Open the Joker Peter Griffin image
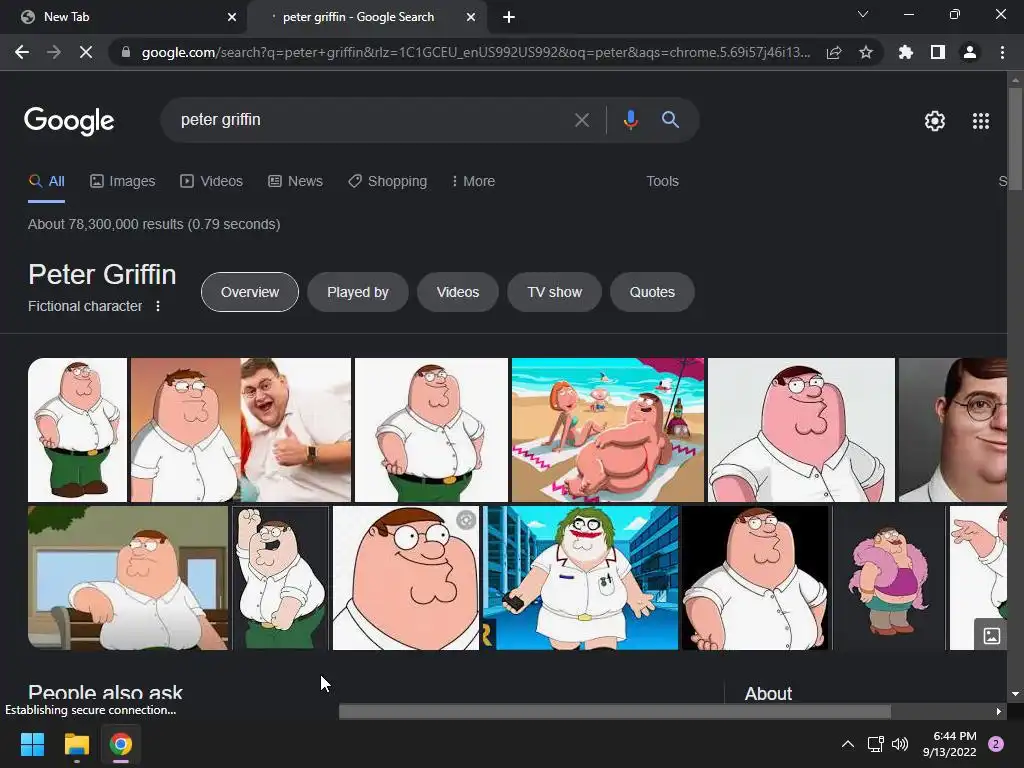This screenshot has height=768, width=1024. point(581,578)
